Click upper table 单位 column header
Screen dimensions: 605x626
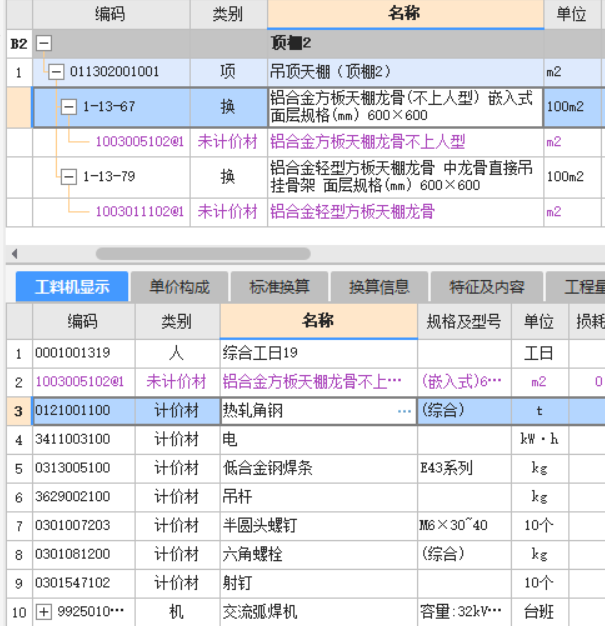tap(572, 14)
